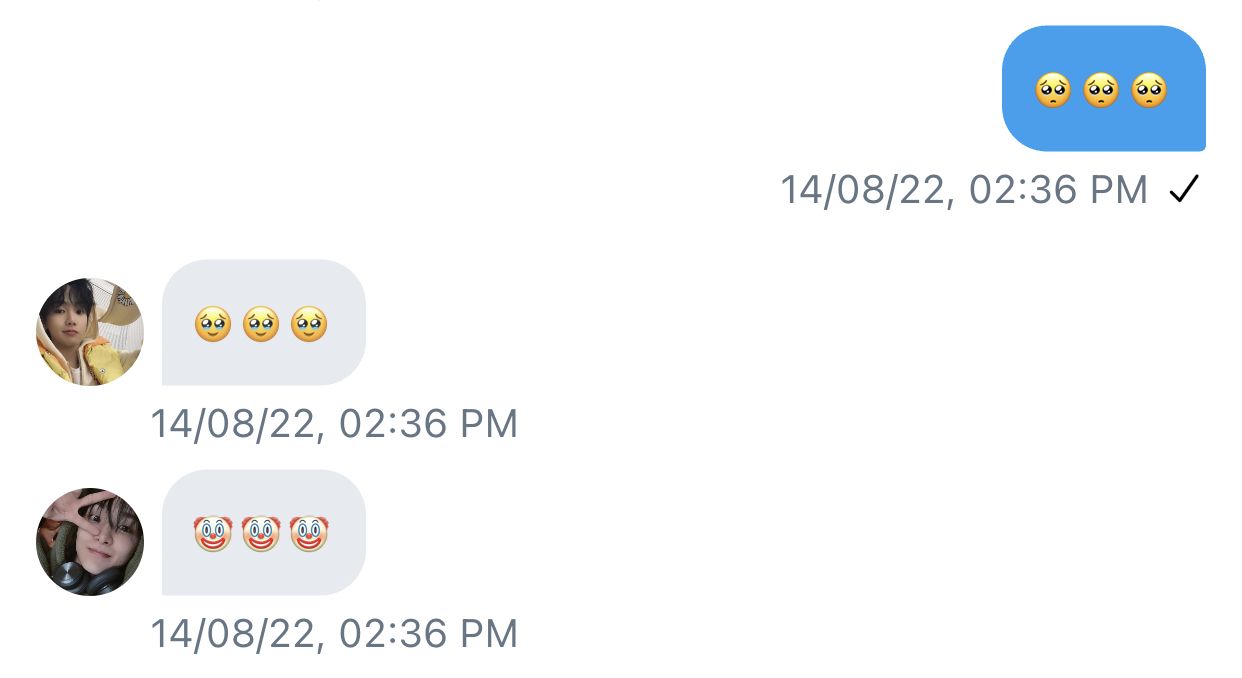This screenshot has height=678, width=1242.
Task: Select the middle pleading face emoji in sent message
Action: pyautogui.click(x=1101, y=91)
